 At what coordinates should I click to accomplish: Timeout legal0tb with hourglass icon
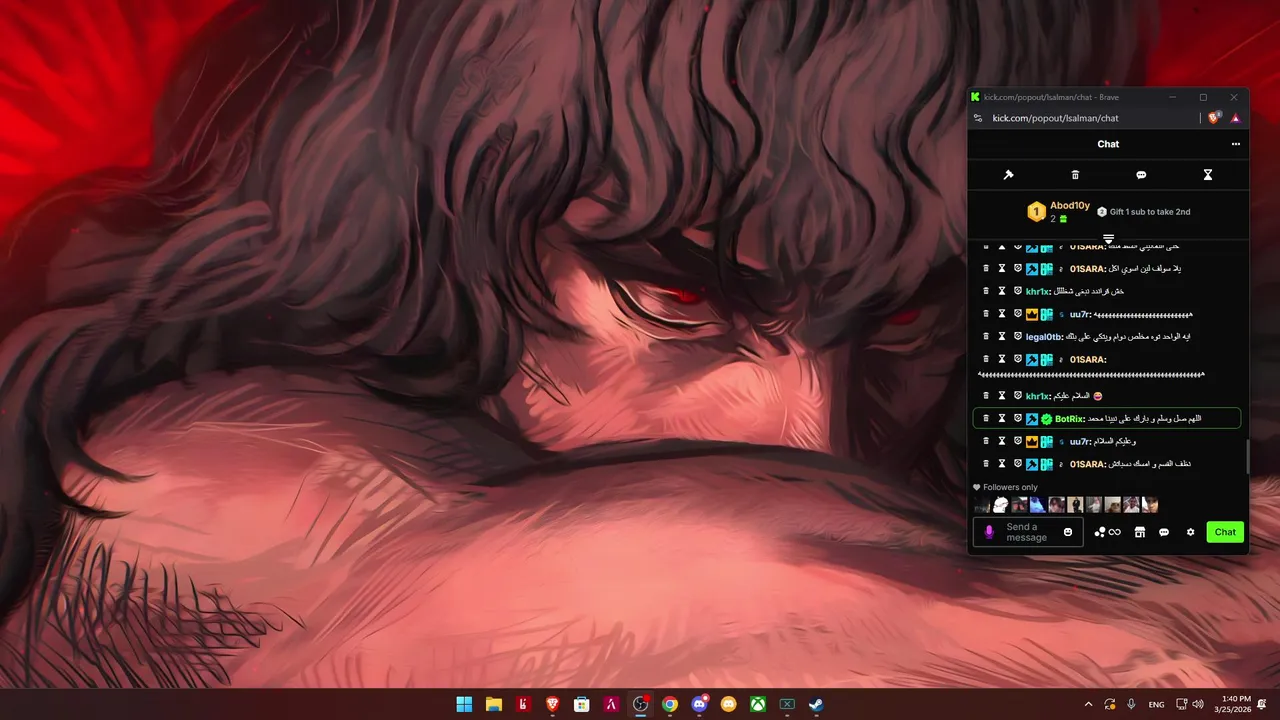[1001, 336]
